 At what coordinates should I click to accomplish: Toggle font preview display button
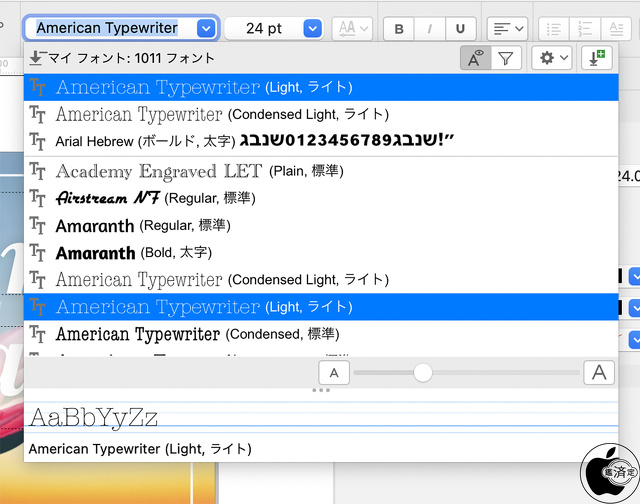(x=476, y=58)
